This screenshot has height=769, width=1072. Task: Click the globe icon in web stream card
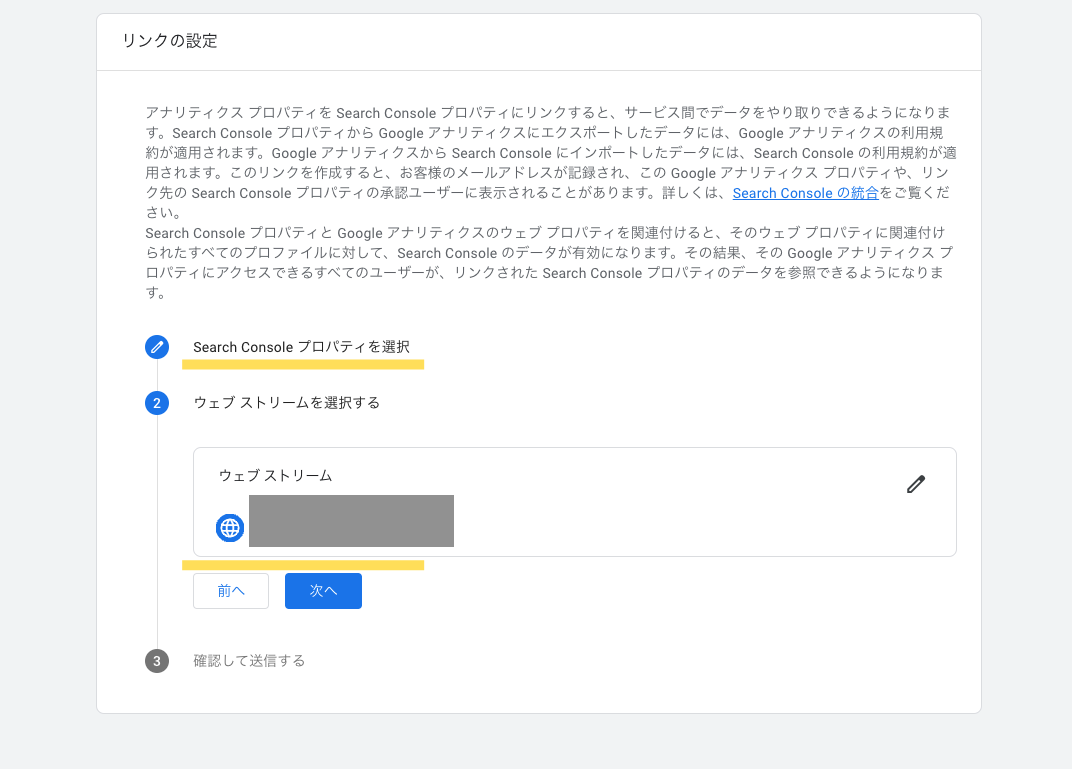point(230,528)
